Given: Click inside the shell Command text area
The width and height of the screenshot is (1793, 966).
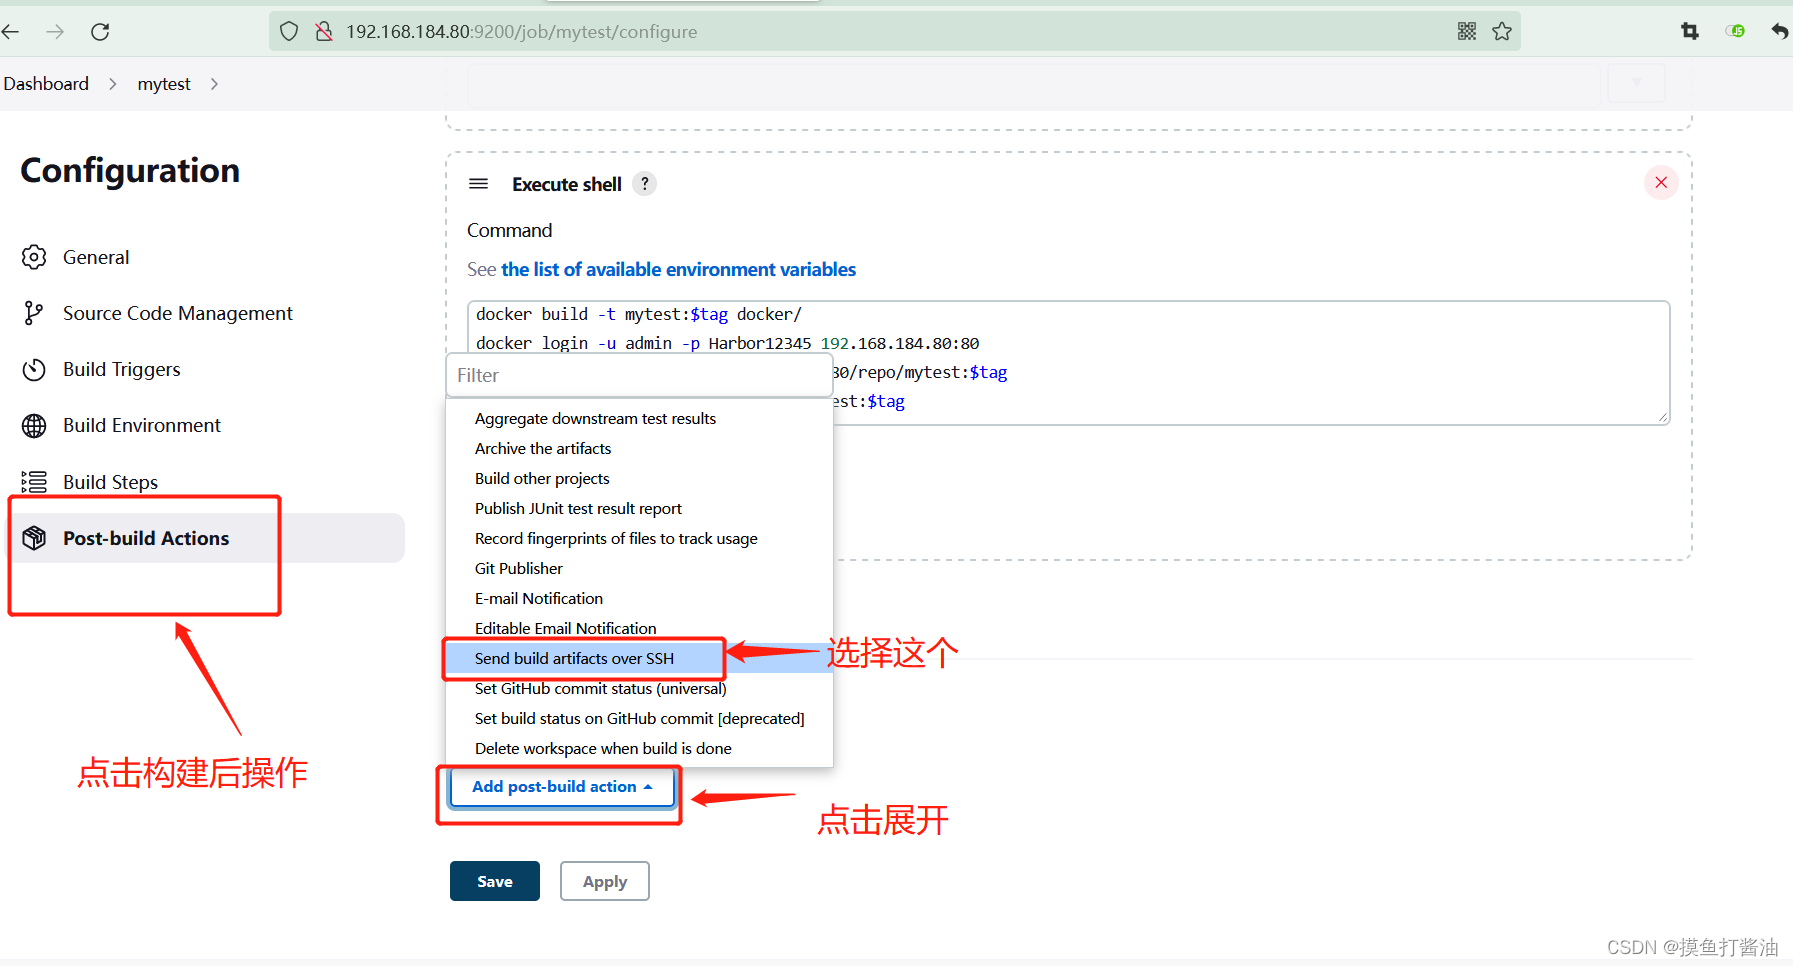Looking at the screenshot, I should pyautogui.click(x=1068, y=362).
